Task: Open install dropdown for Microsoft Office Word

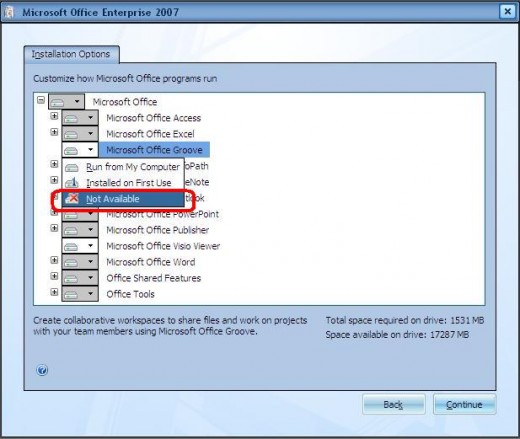Action: coord(80,262)
